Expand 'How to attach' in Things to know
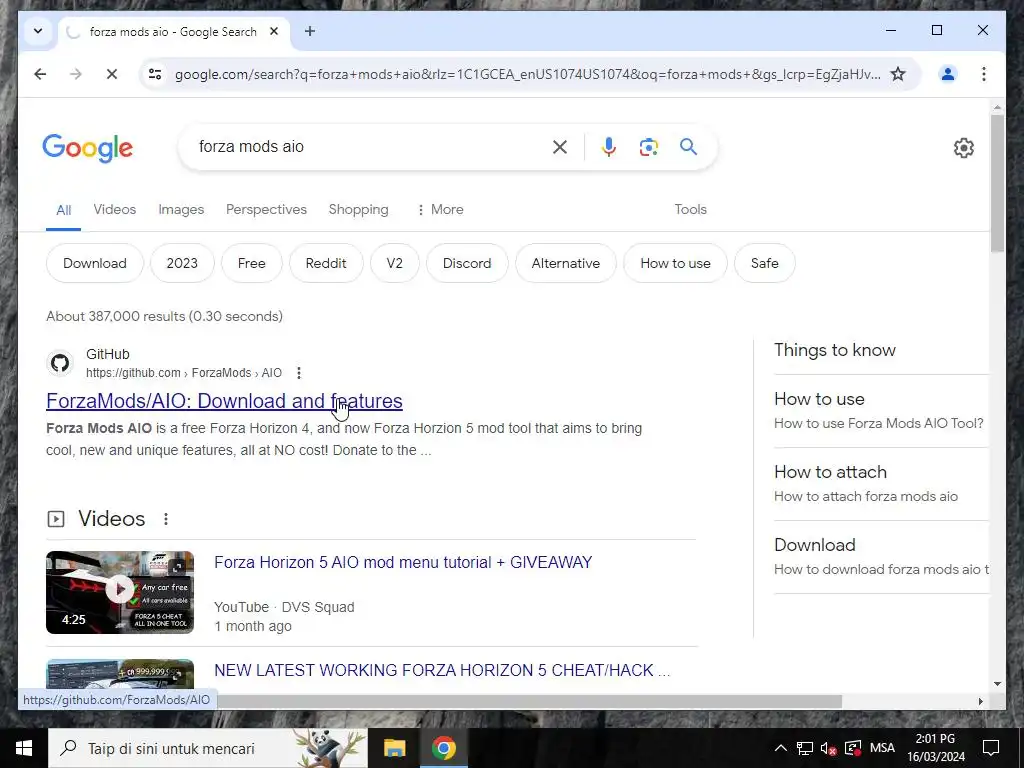 click(881, 484)
